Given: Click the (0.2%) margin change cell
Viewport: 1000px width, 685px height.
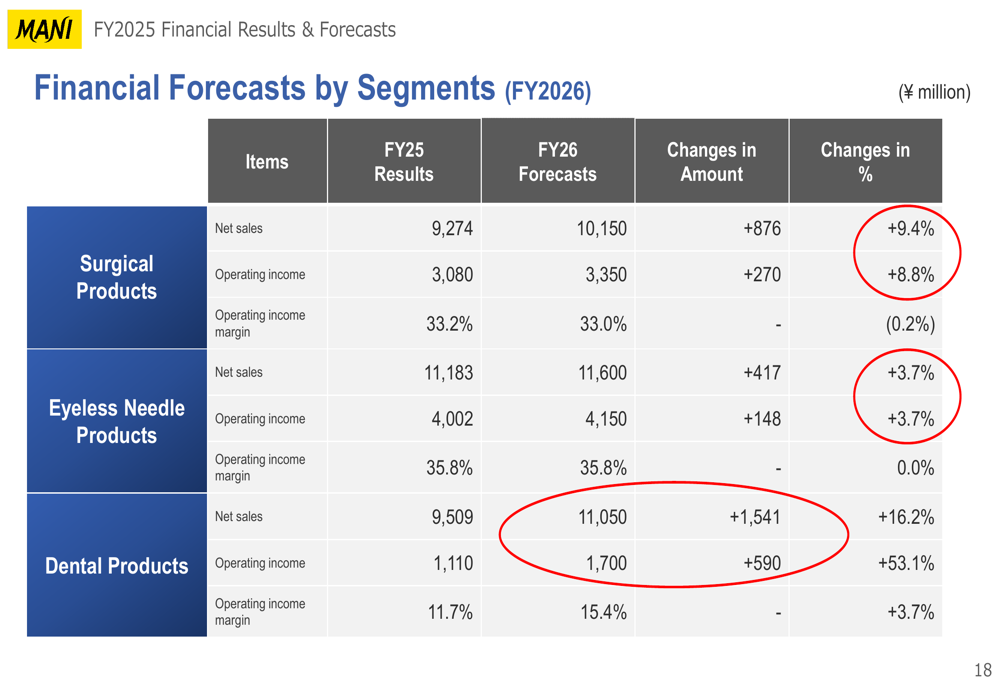Looking at the screenshot, I should point(909,324).
